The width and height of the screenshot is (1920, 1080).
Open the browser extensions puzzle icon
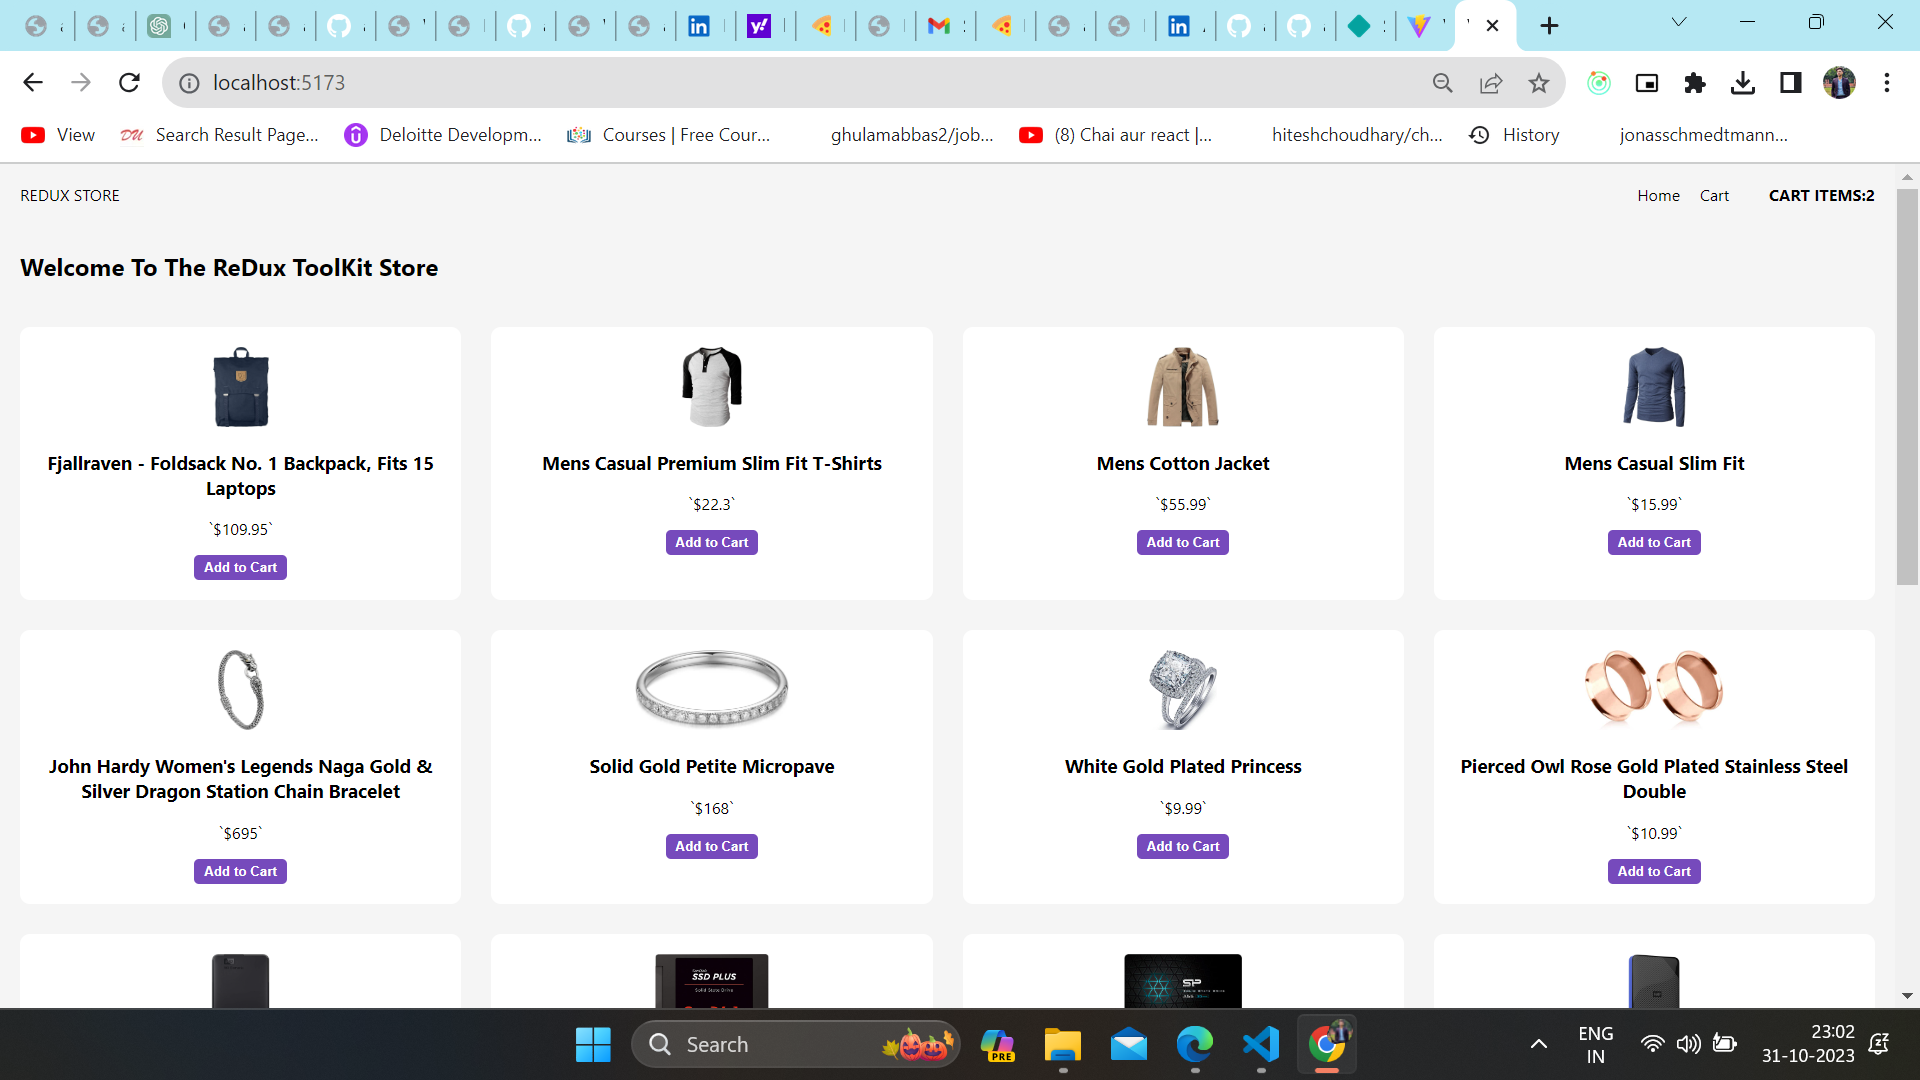[1694, 83]
